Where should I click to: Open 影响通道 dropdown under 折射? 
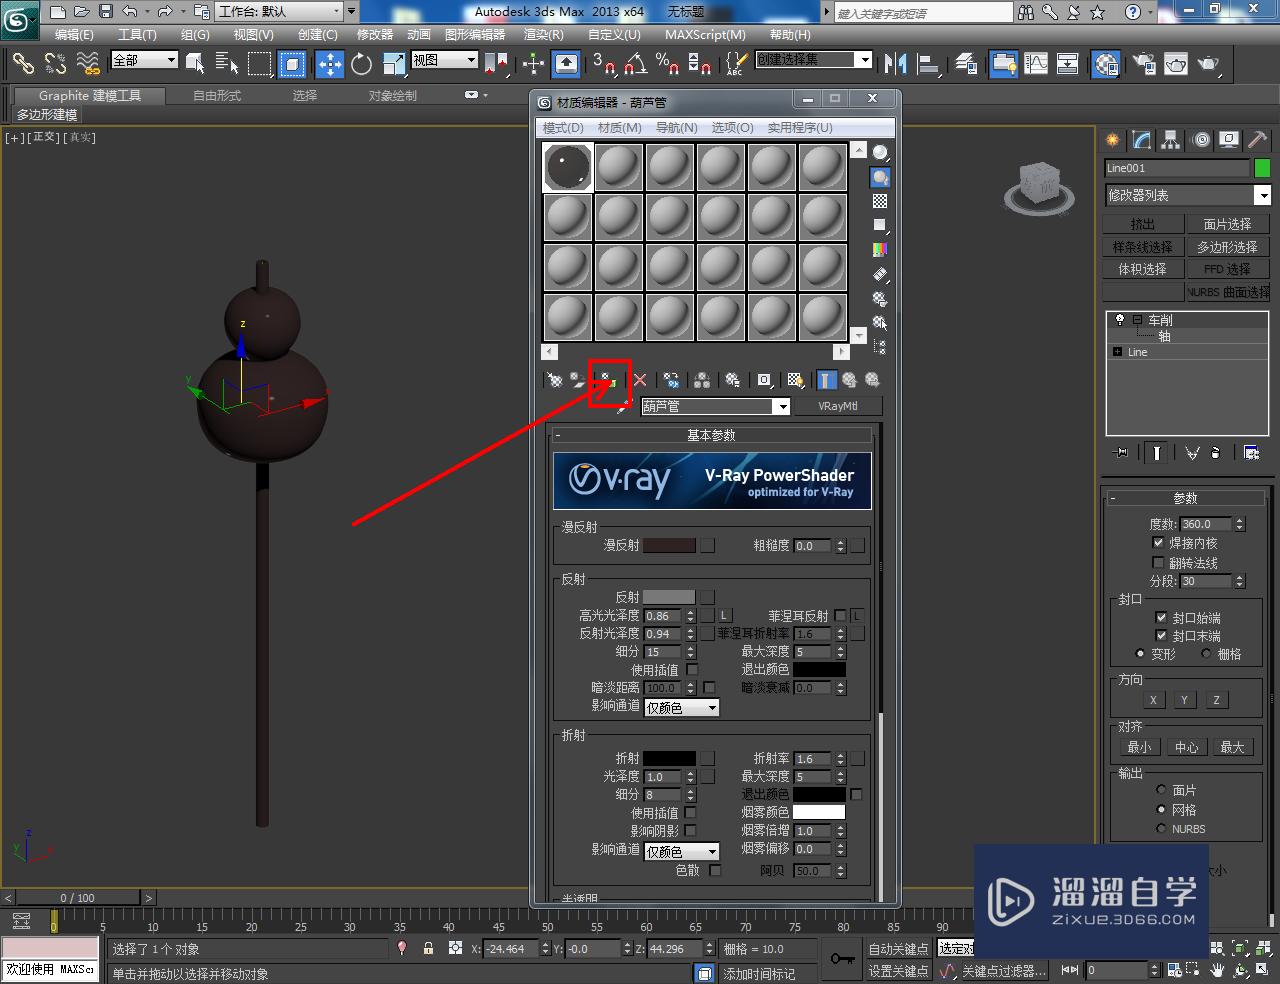[682, 851]
